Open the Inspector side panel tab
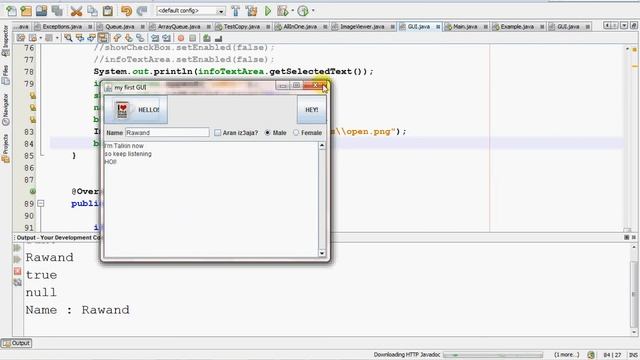 [5, 41]
